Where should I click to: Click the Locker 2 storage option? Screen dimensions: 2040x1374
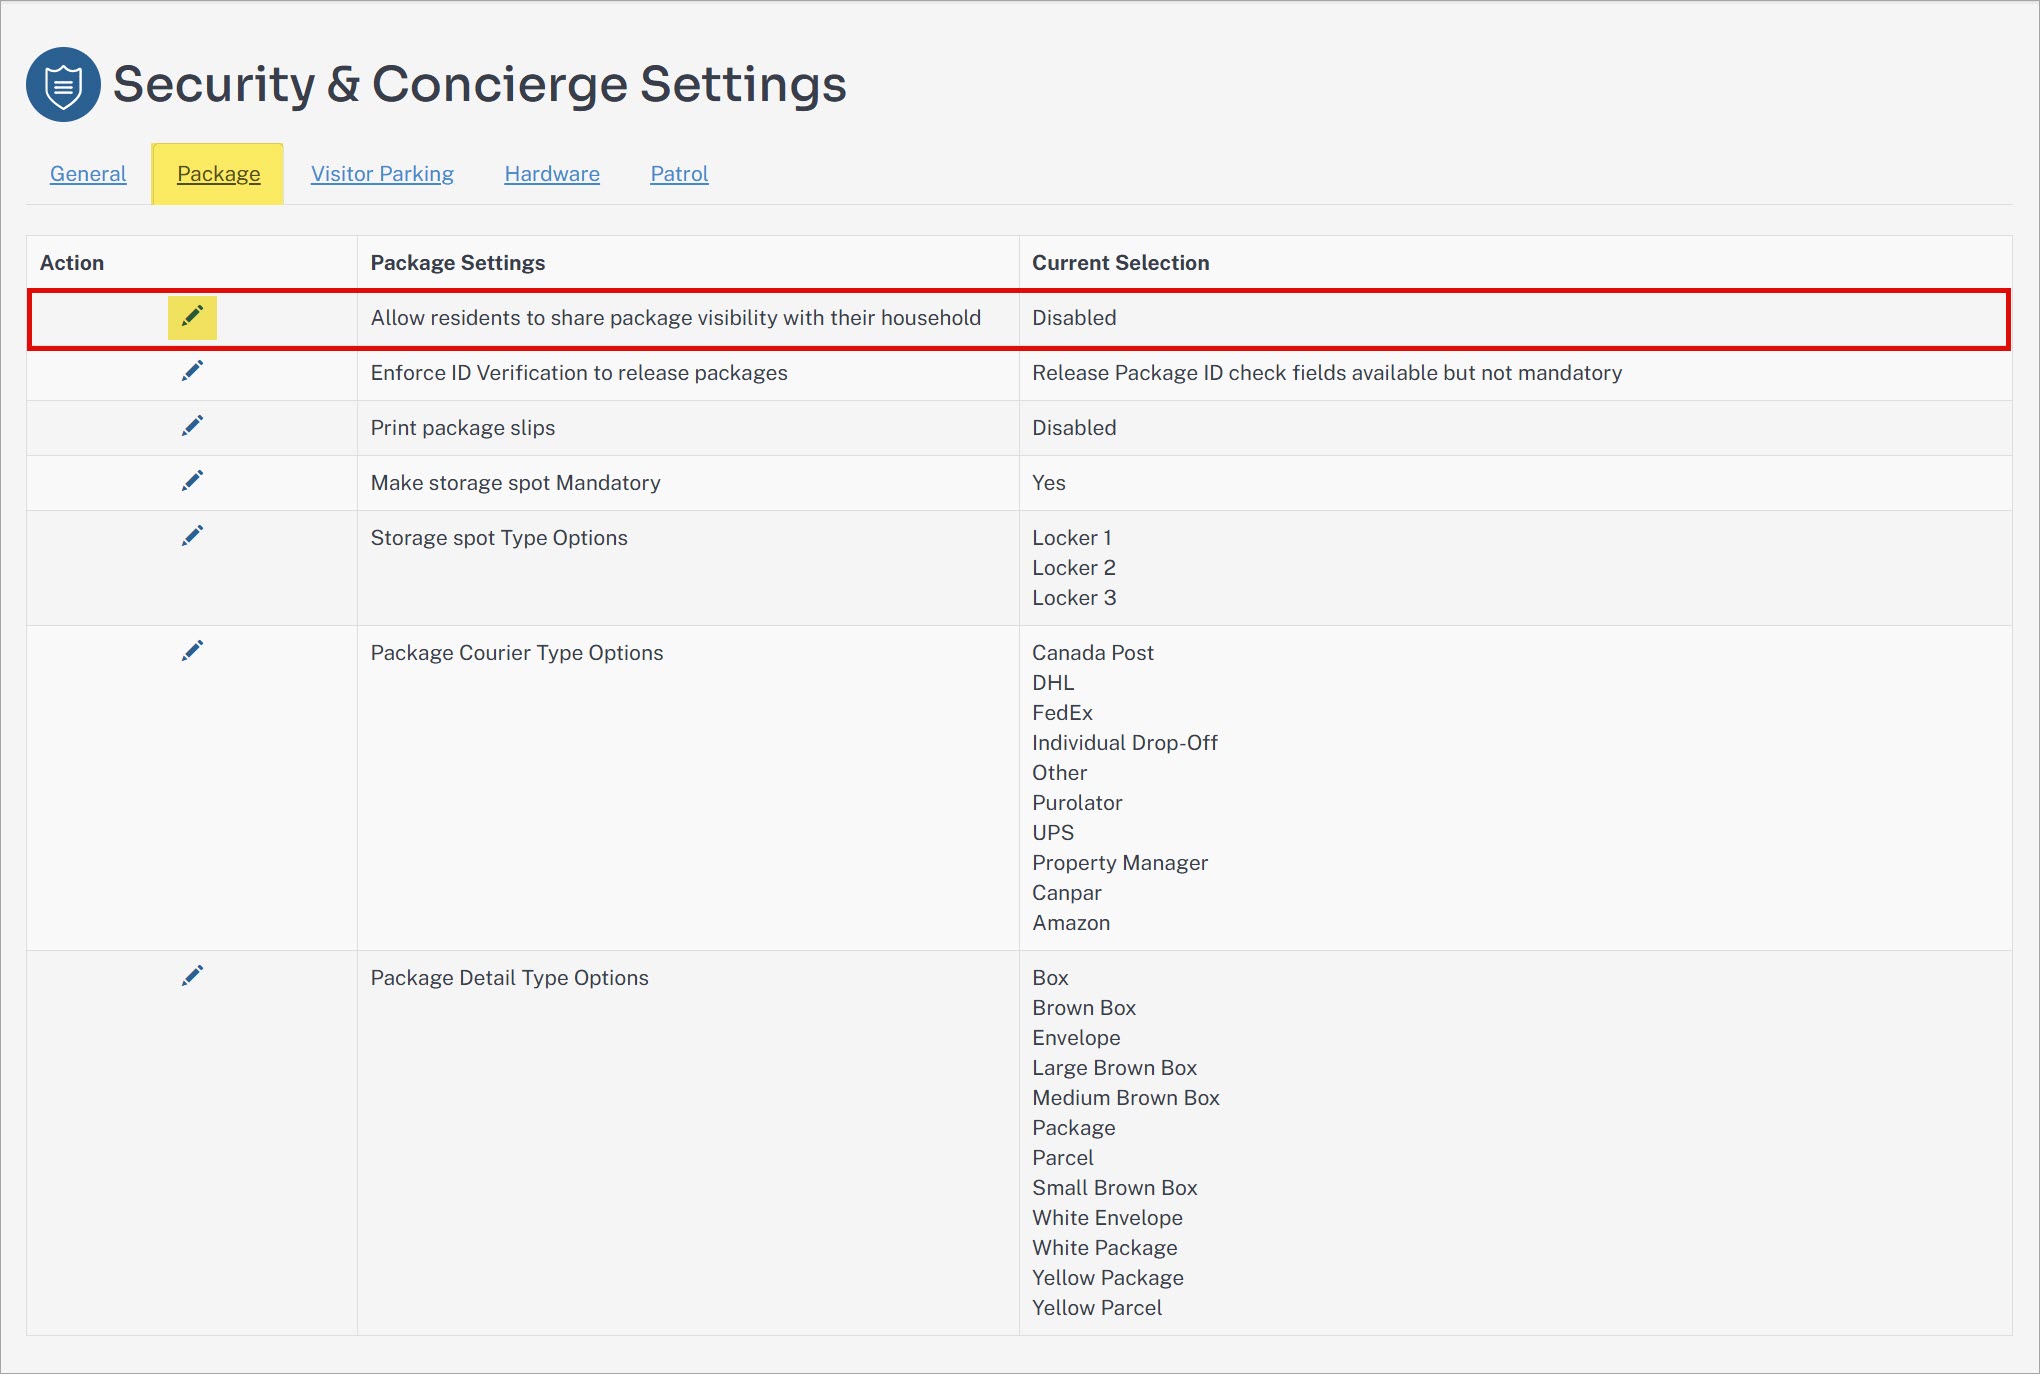1074,568
